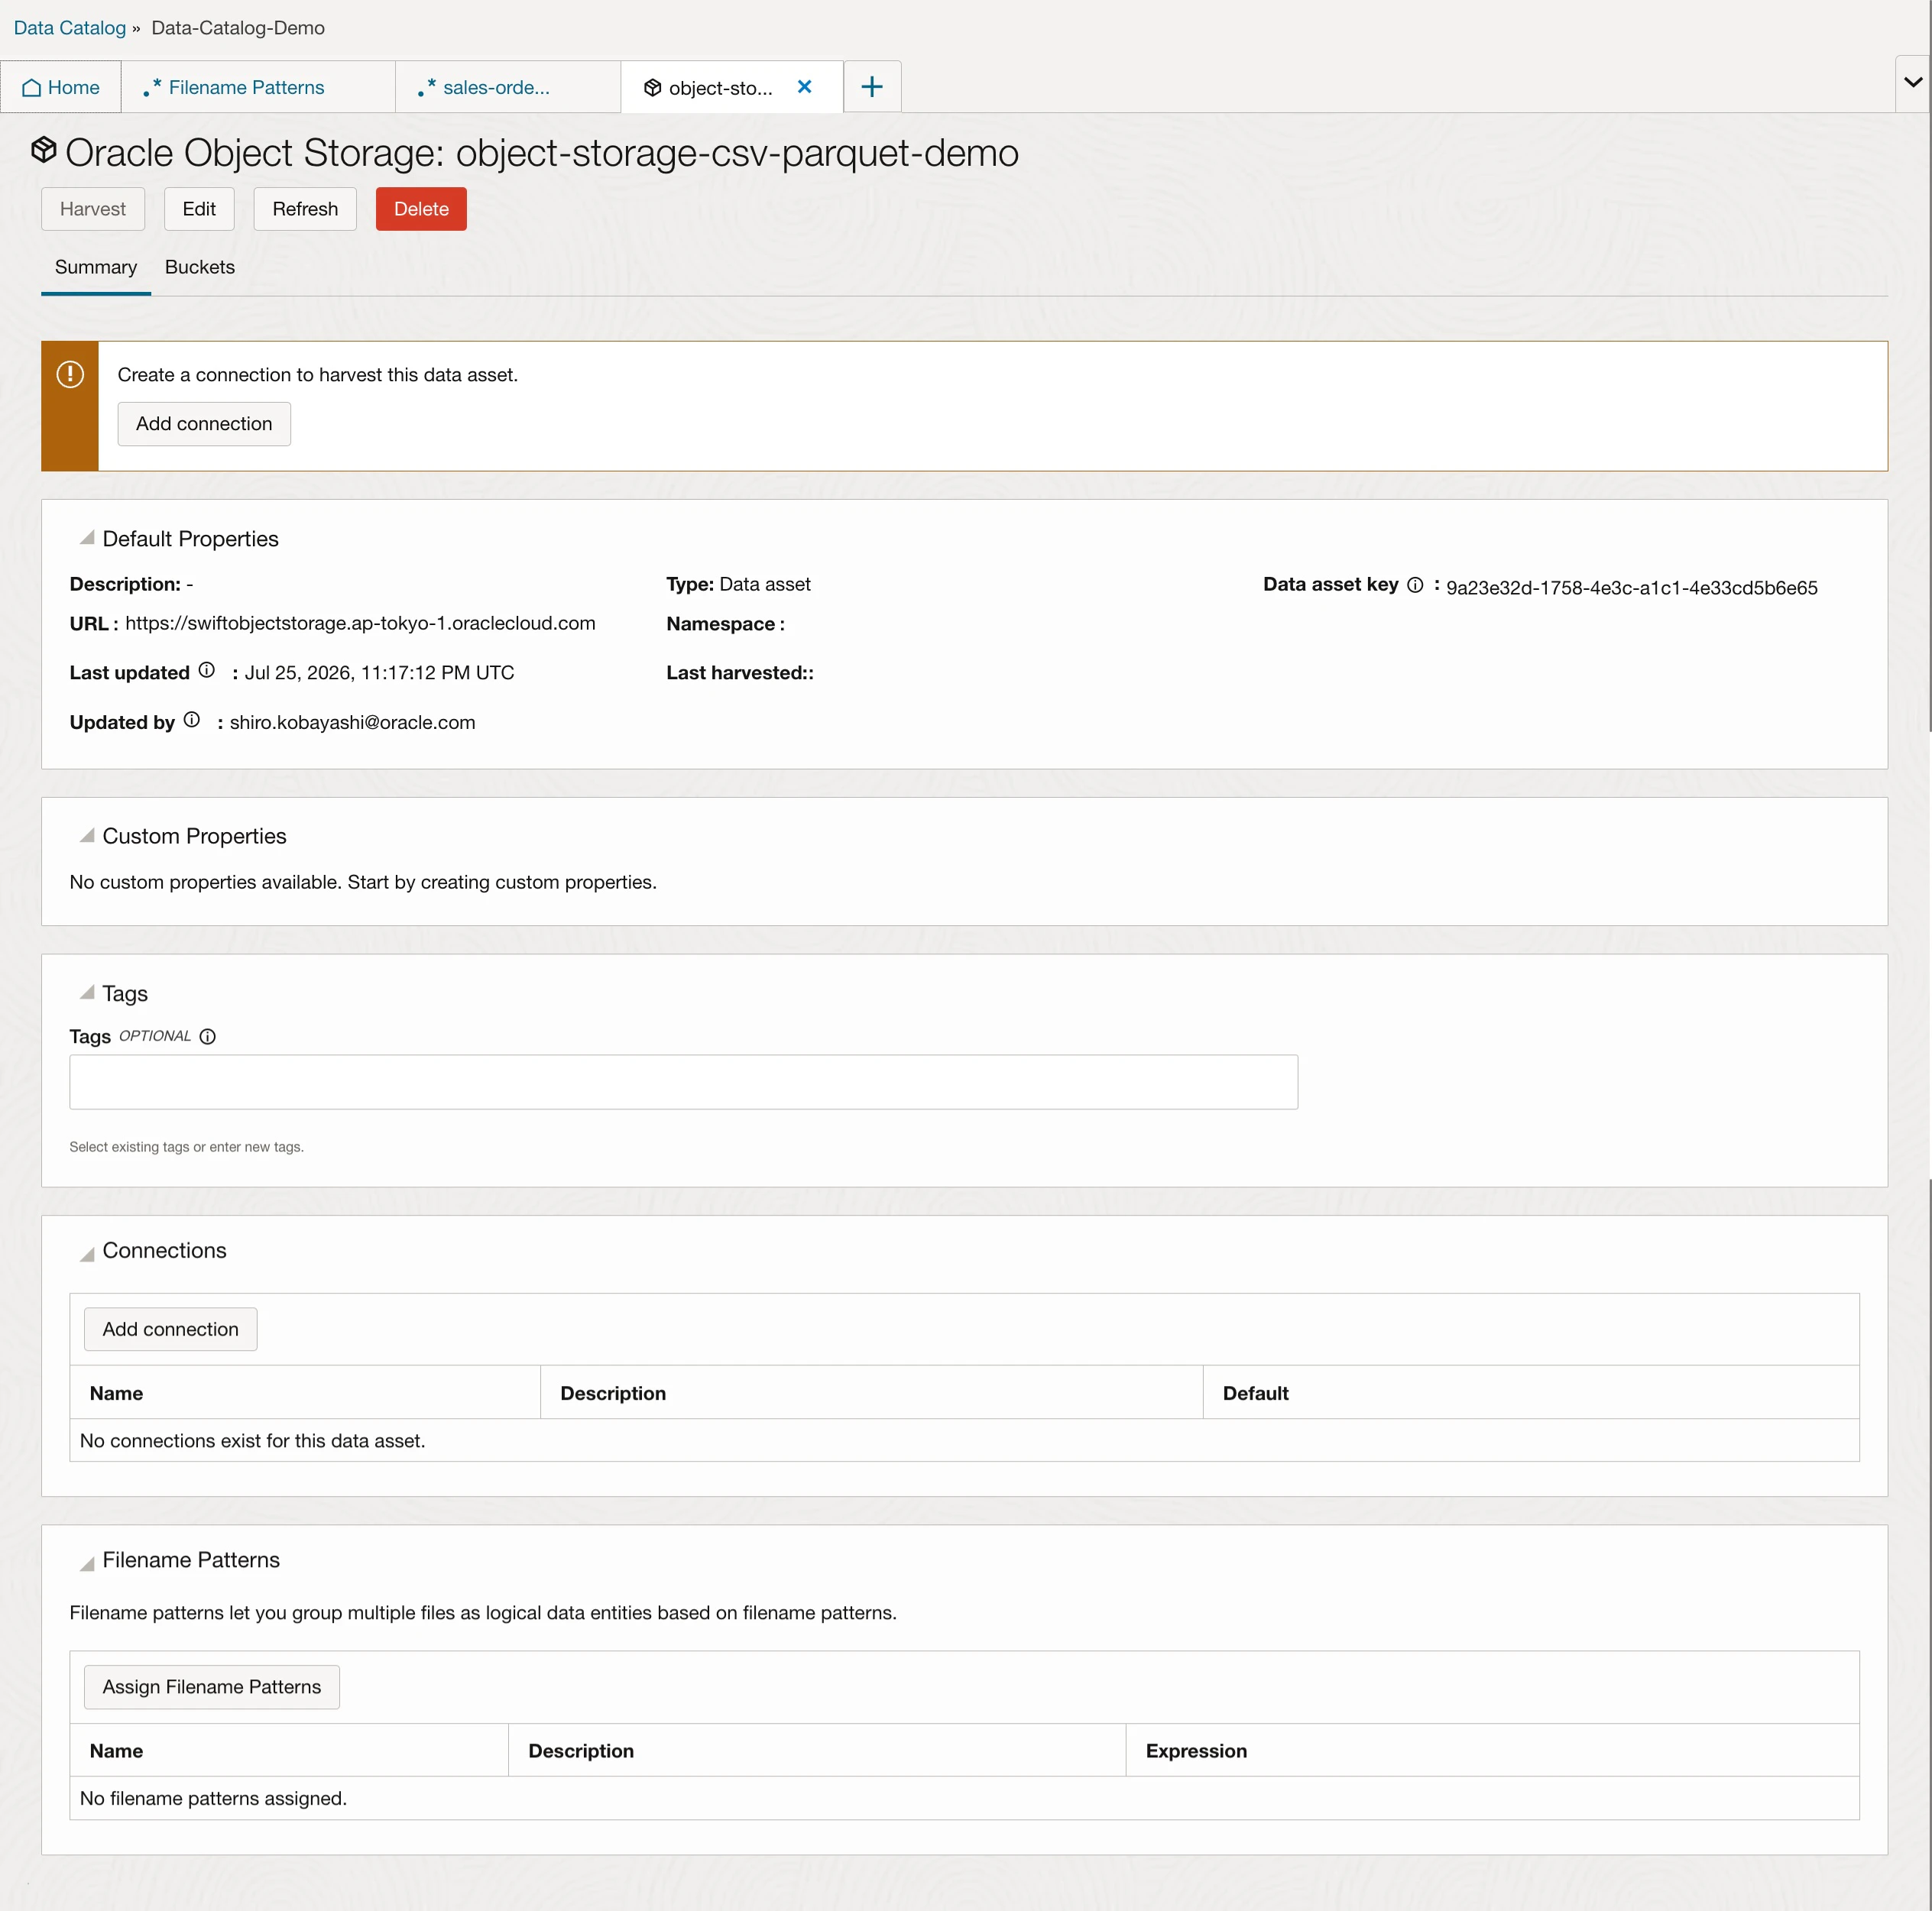The image size is (1932, 1911).
Task: Click the sales-orde... tab pattern icon
Action: [x=427, y=88]
